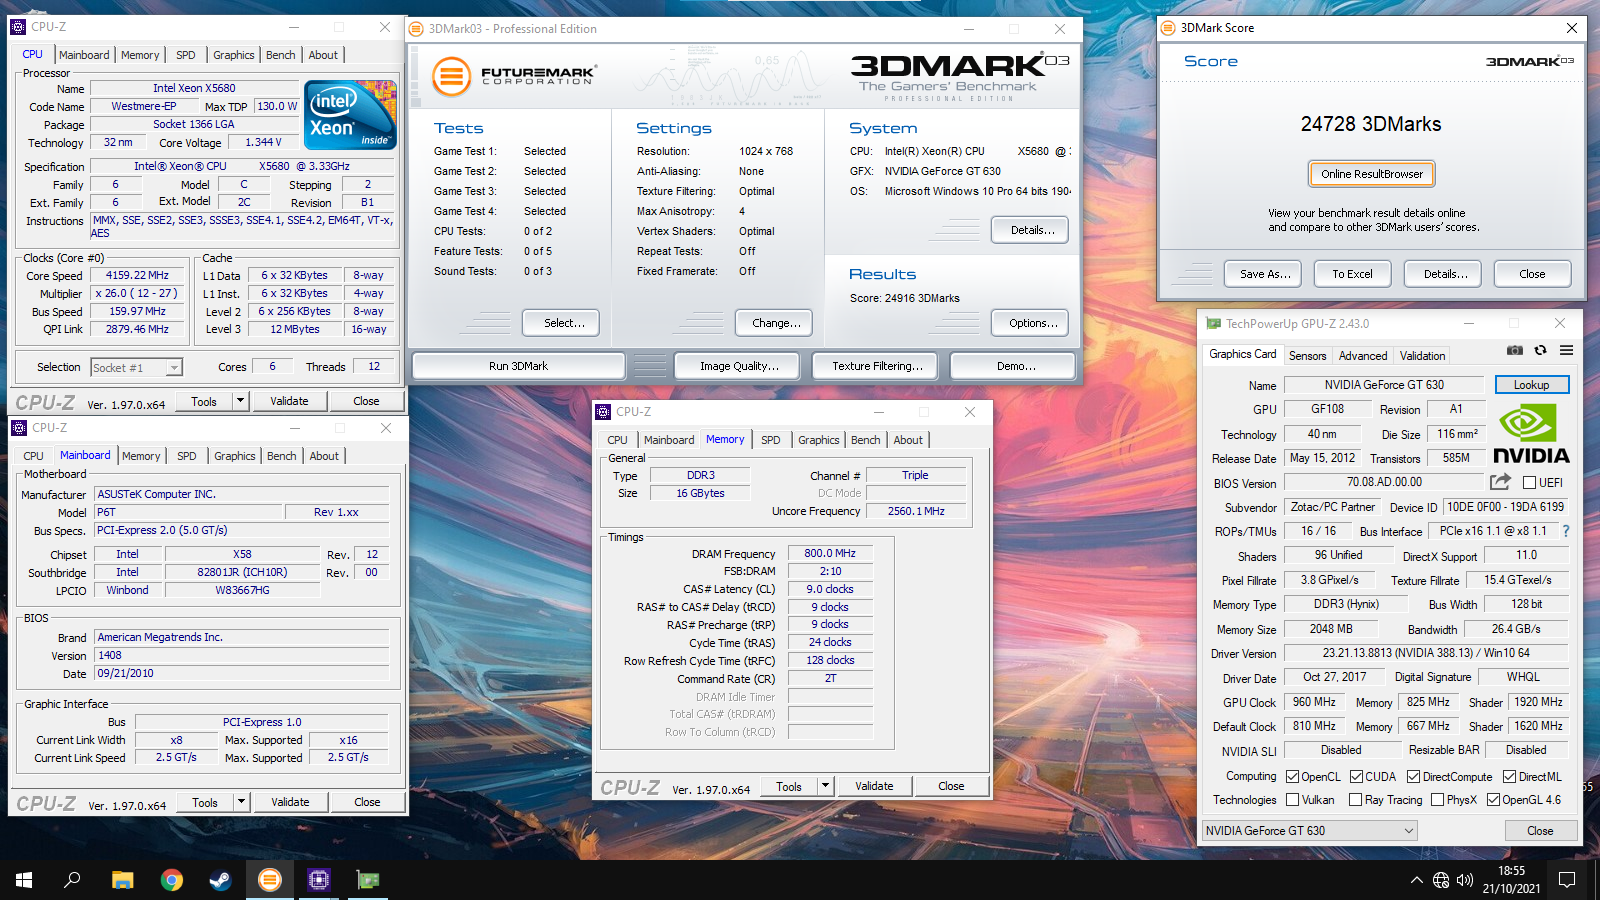
Task: Click the GPU-Z refresh icon
Action: (x=1541, y=350)
